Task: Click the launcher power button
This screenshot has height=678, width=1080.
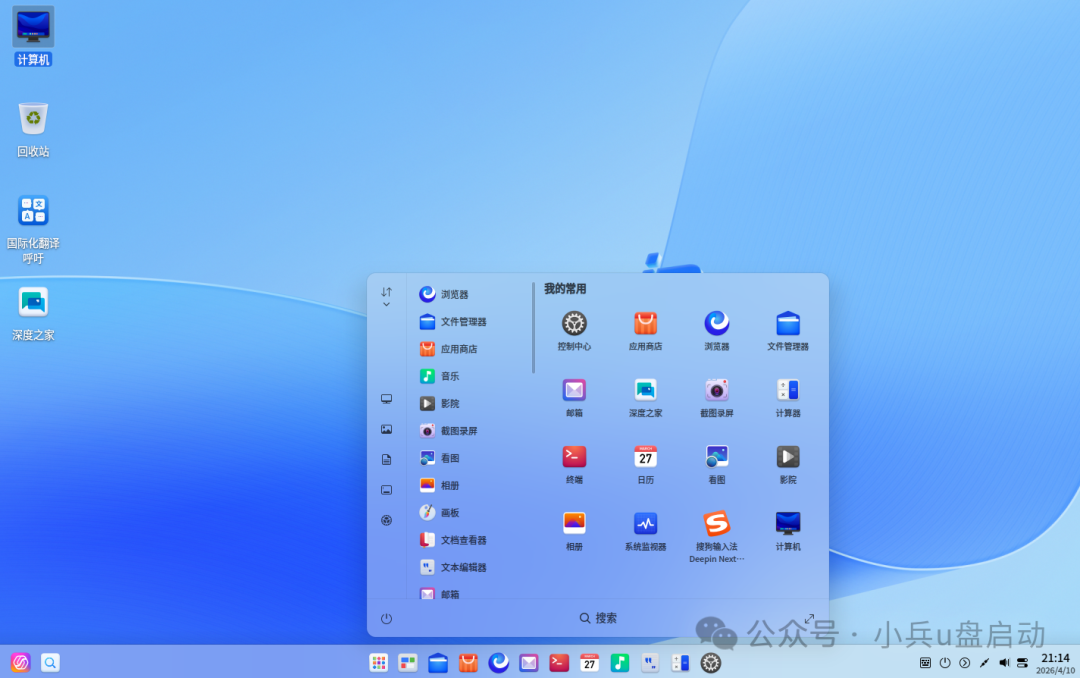Action: 386,619
